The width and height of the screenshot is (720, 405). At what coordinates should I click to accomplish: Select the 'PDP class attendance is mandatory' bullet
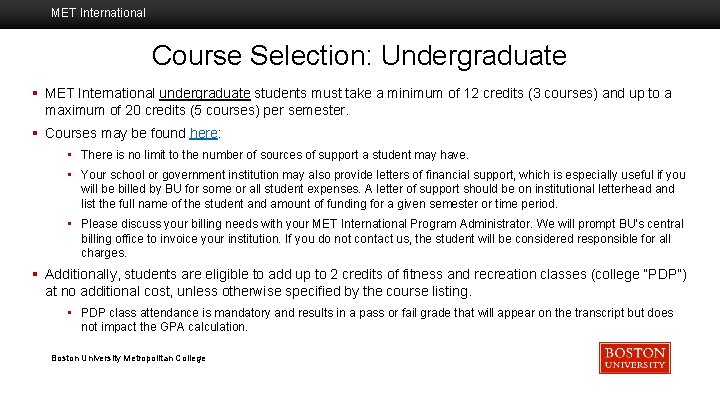pos(377,319)
